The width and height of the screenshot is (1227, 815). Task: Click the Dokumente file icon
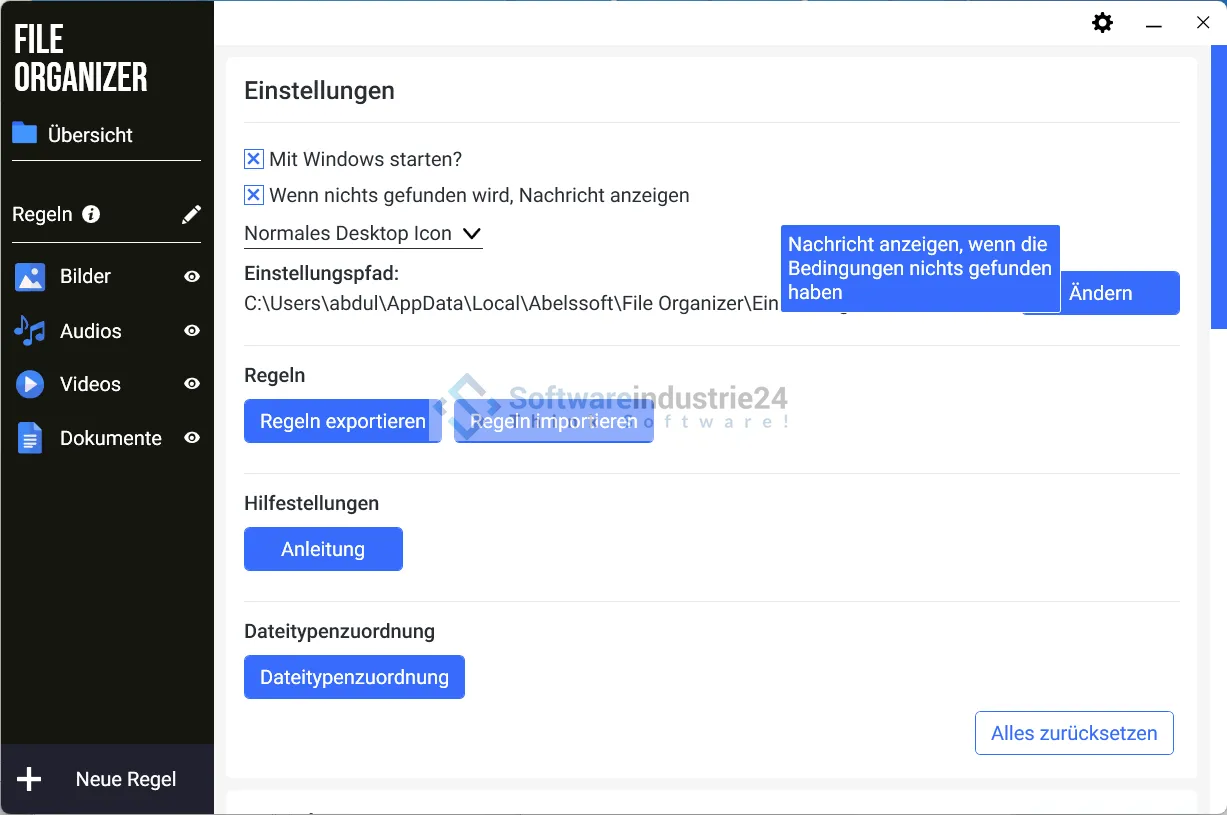click(x=30, y=438)
